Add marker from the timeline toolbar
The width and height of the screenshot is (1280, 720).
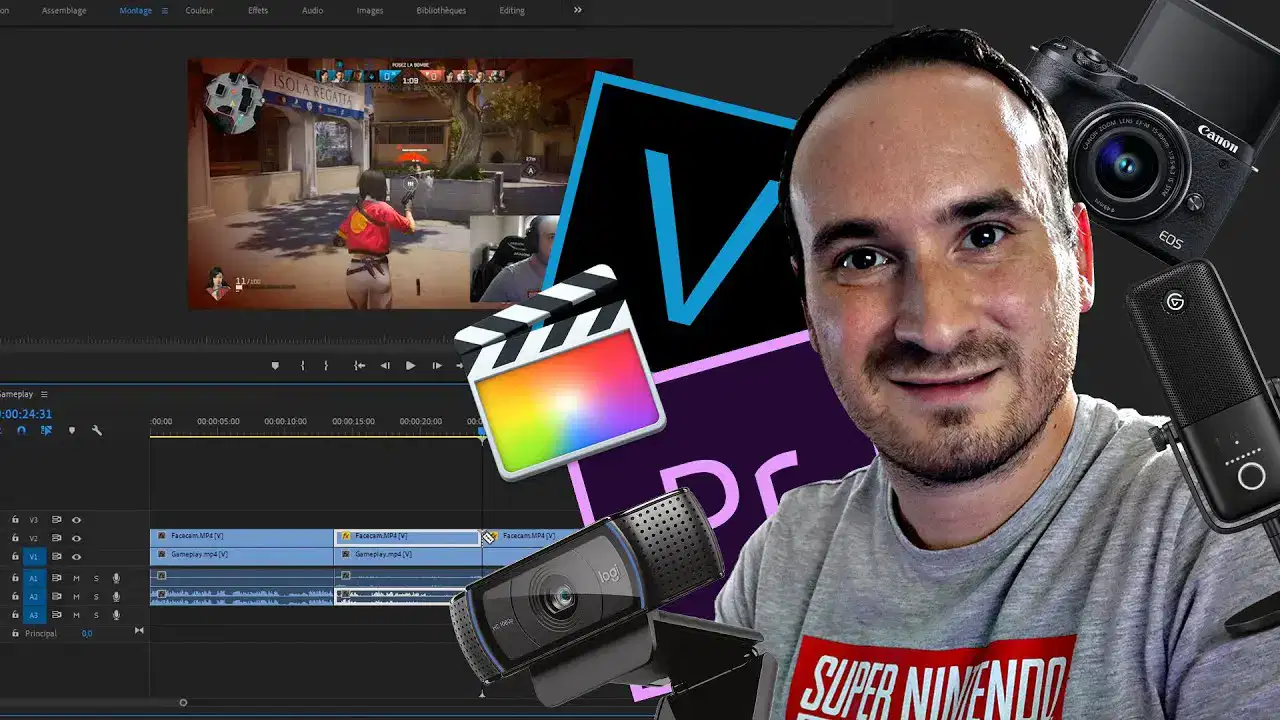point(71,430)
